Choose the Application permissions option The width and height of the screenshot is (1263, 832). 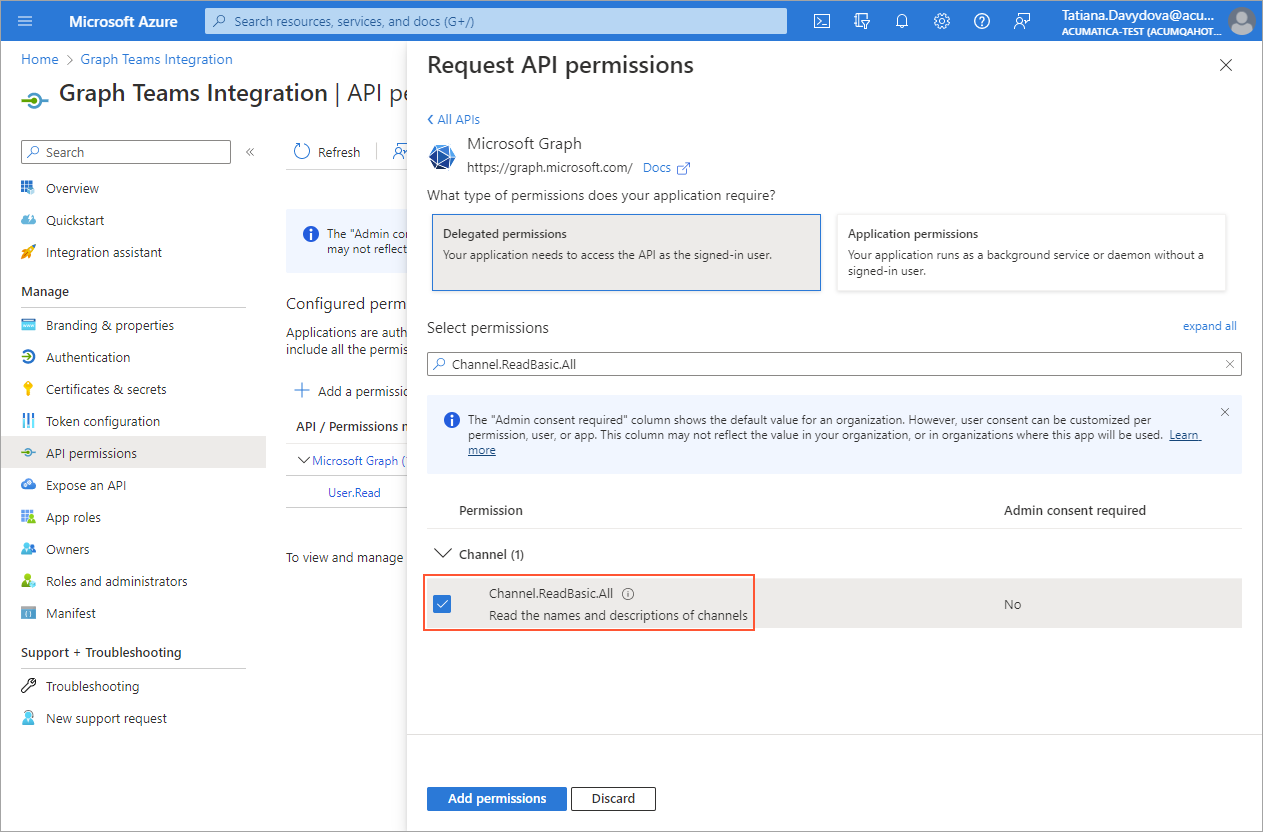pyautogui.click(x=1031, y=252)
